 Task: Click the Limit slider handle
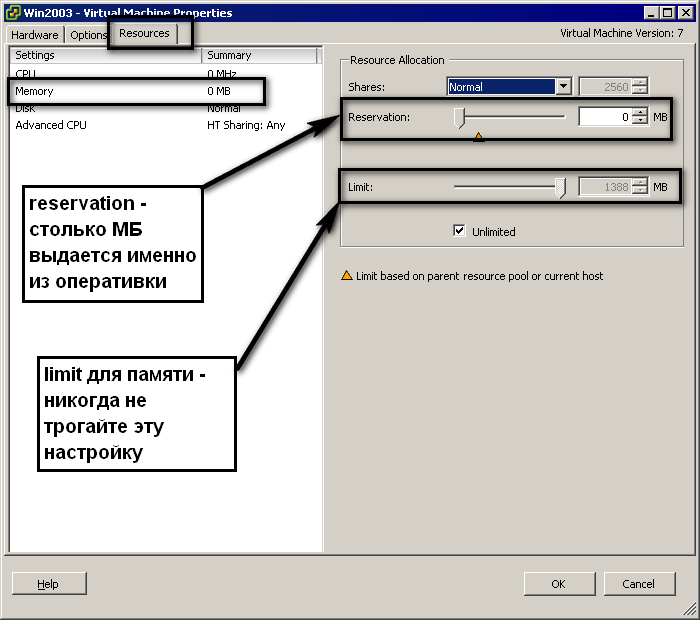(x=561, y=187)
